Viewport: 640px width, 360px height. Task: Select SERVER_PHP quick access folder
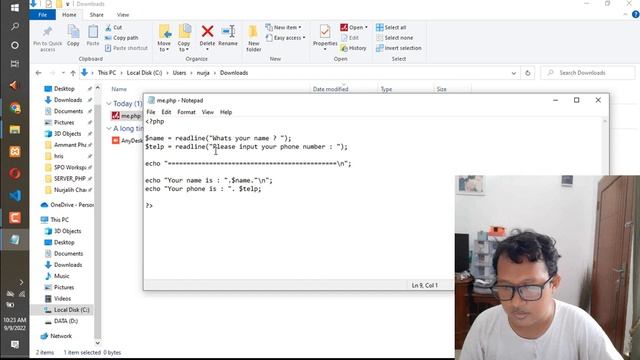pos(68,179)
